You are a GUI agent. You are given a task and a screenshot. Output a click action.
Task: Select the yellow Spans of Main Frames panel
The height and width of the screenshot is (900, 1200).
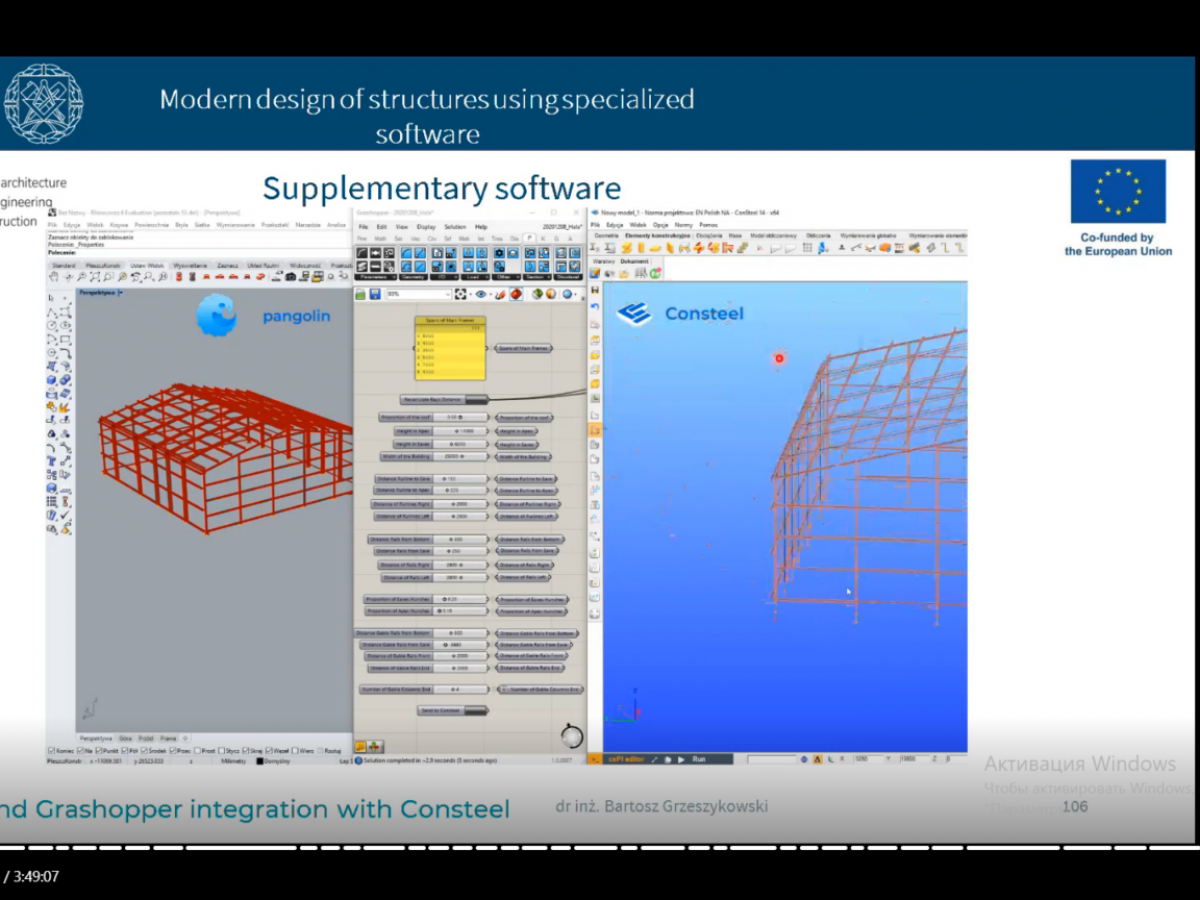pyautogui.click(x=450, y=349)
